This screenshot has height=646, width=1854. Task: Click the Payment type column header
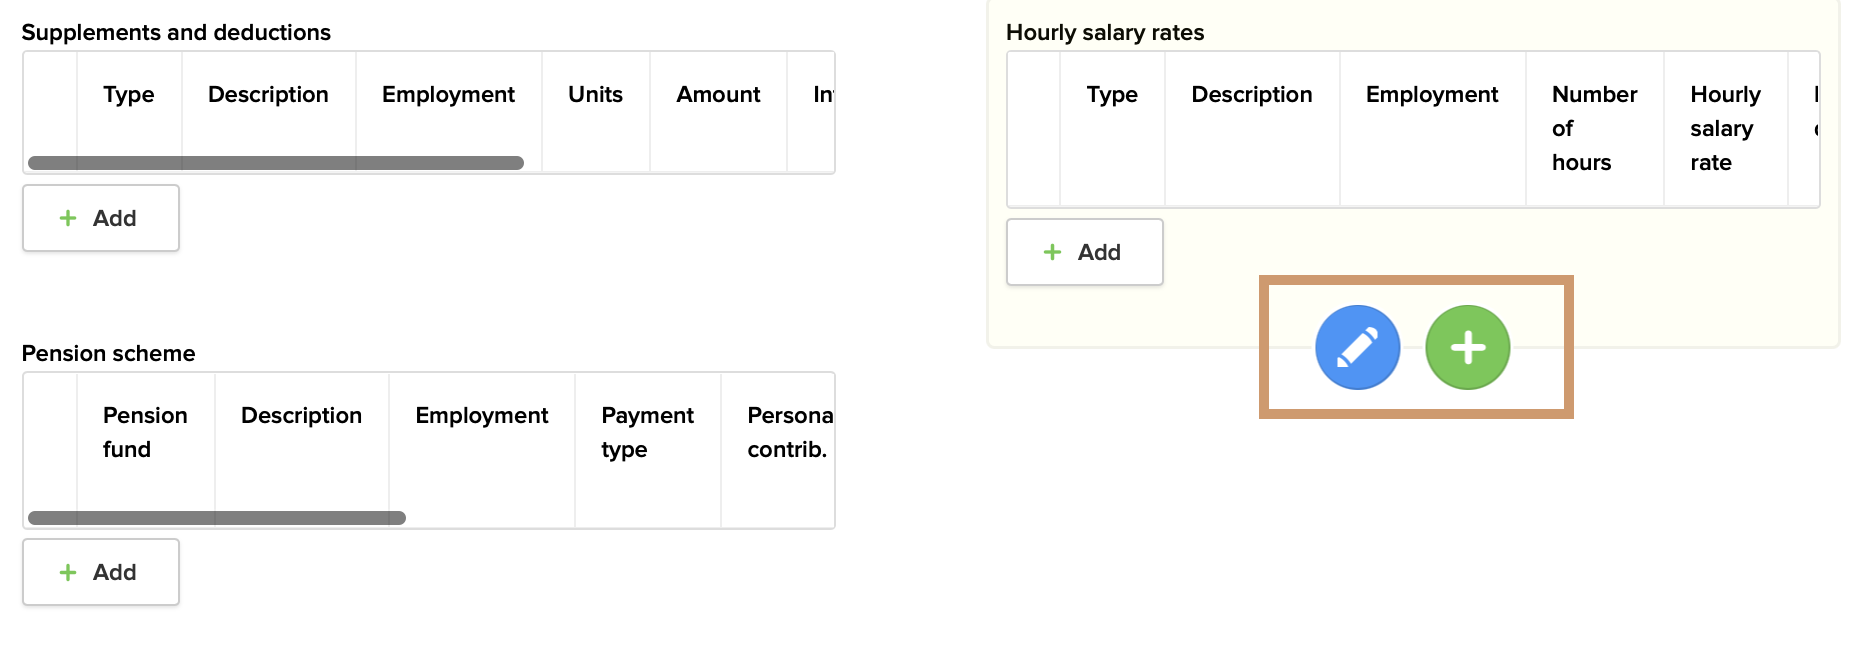click(647, 432)
